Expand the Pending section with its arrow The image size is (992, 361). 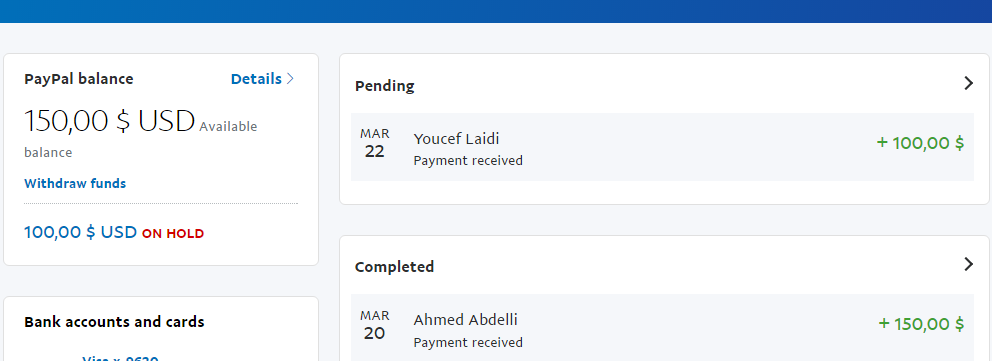click(968, 83)
